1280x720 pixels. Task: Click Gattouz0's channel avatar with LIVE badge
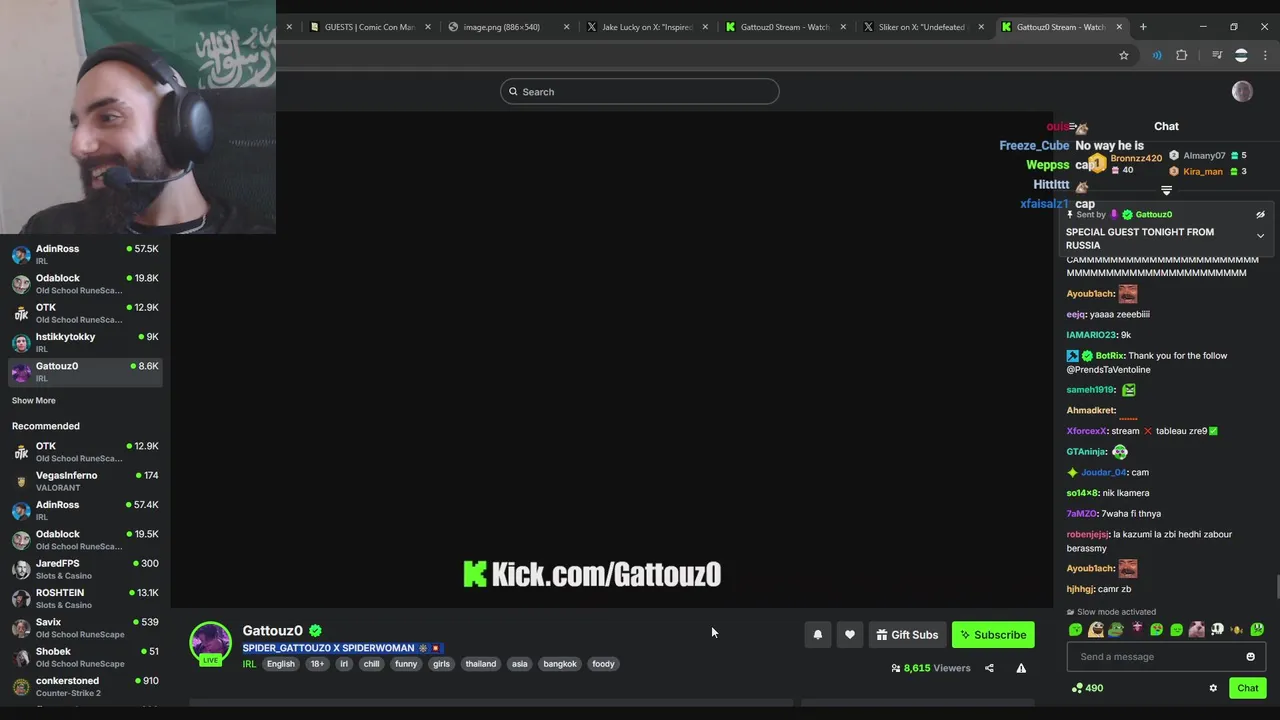211,643
